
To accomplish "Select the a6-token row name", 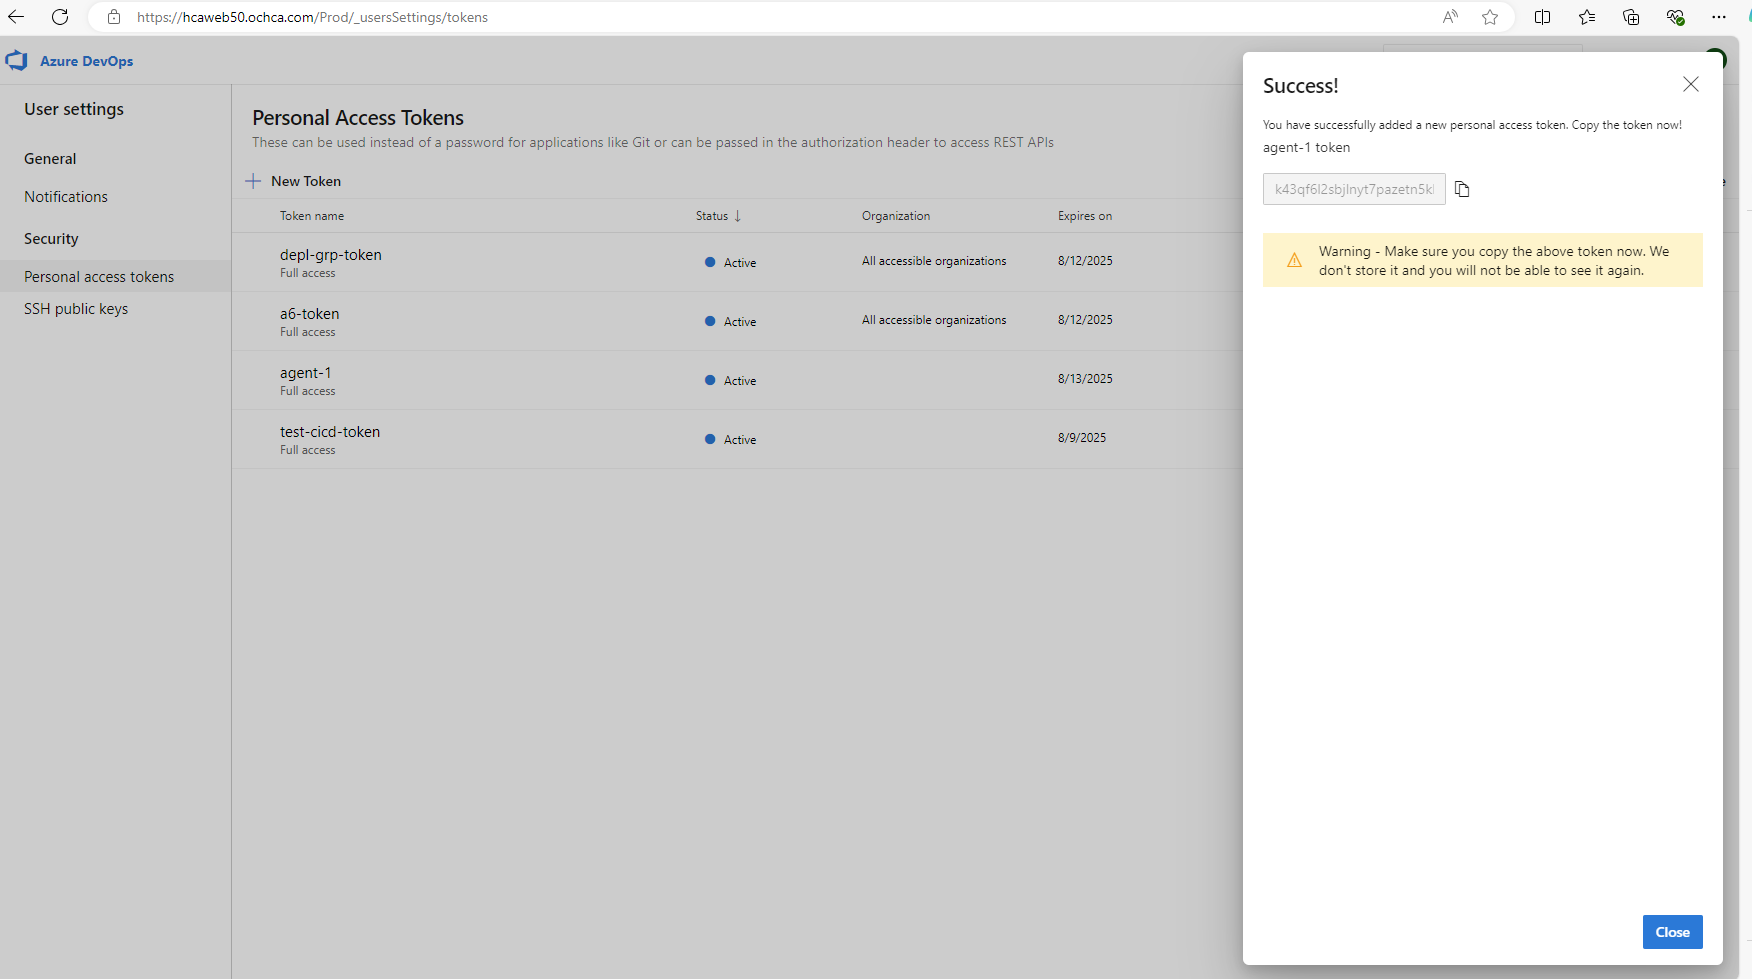I will pyautogui.click(x=310, y=314).
